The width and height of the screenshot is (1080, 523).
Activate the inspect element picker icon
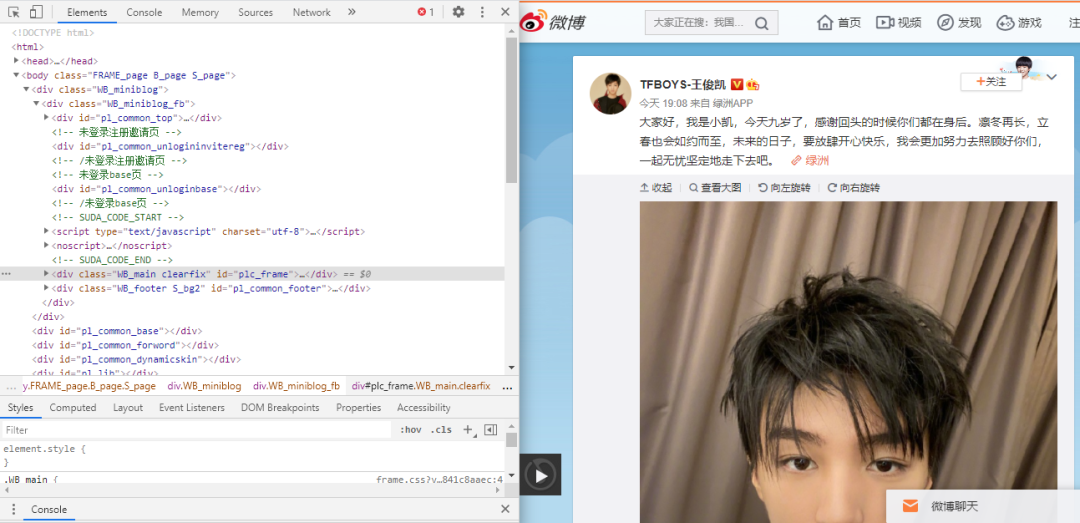(x=14, y=12)
